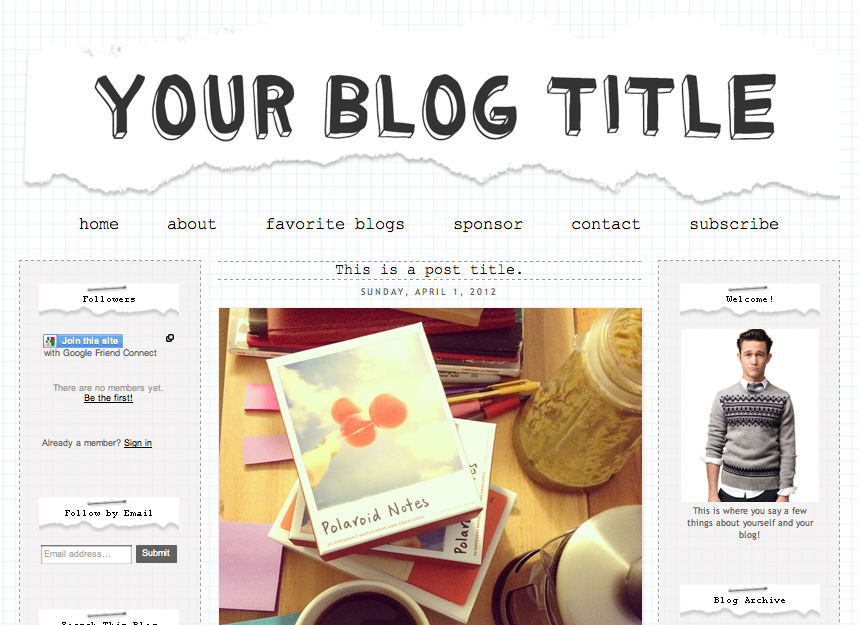Open the contact page link
859x625 pixels.
click(605, 224)
